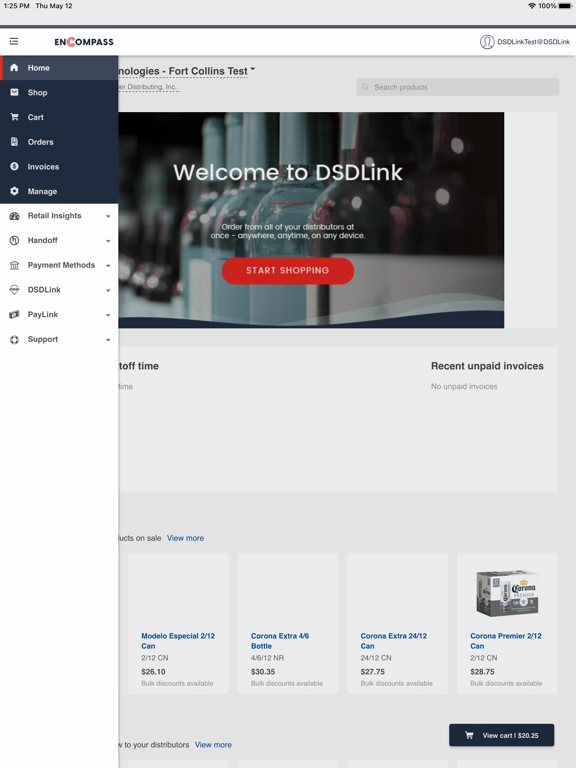Image resolution: width=576 pixels, height=768 pixels.
Task: Click the Manage gear icon
Action: (x=14, y=191)
